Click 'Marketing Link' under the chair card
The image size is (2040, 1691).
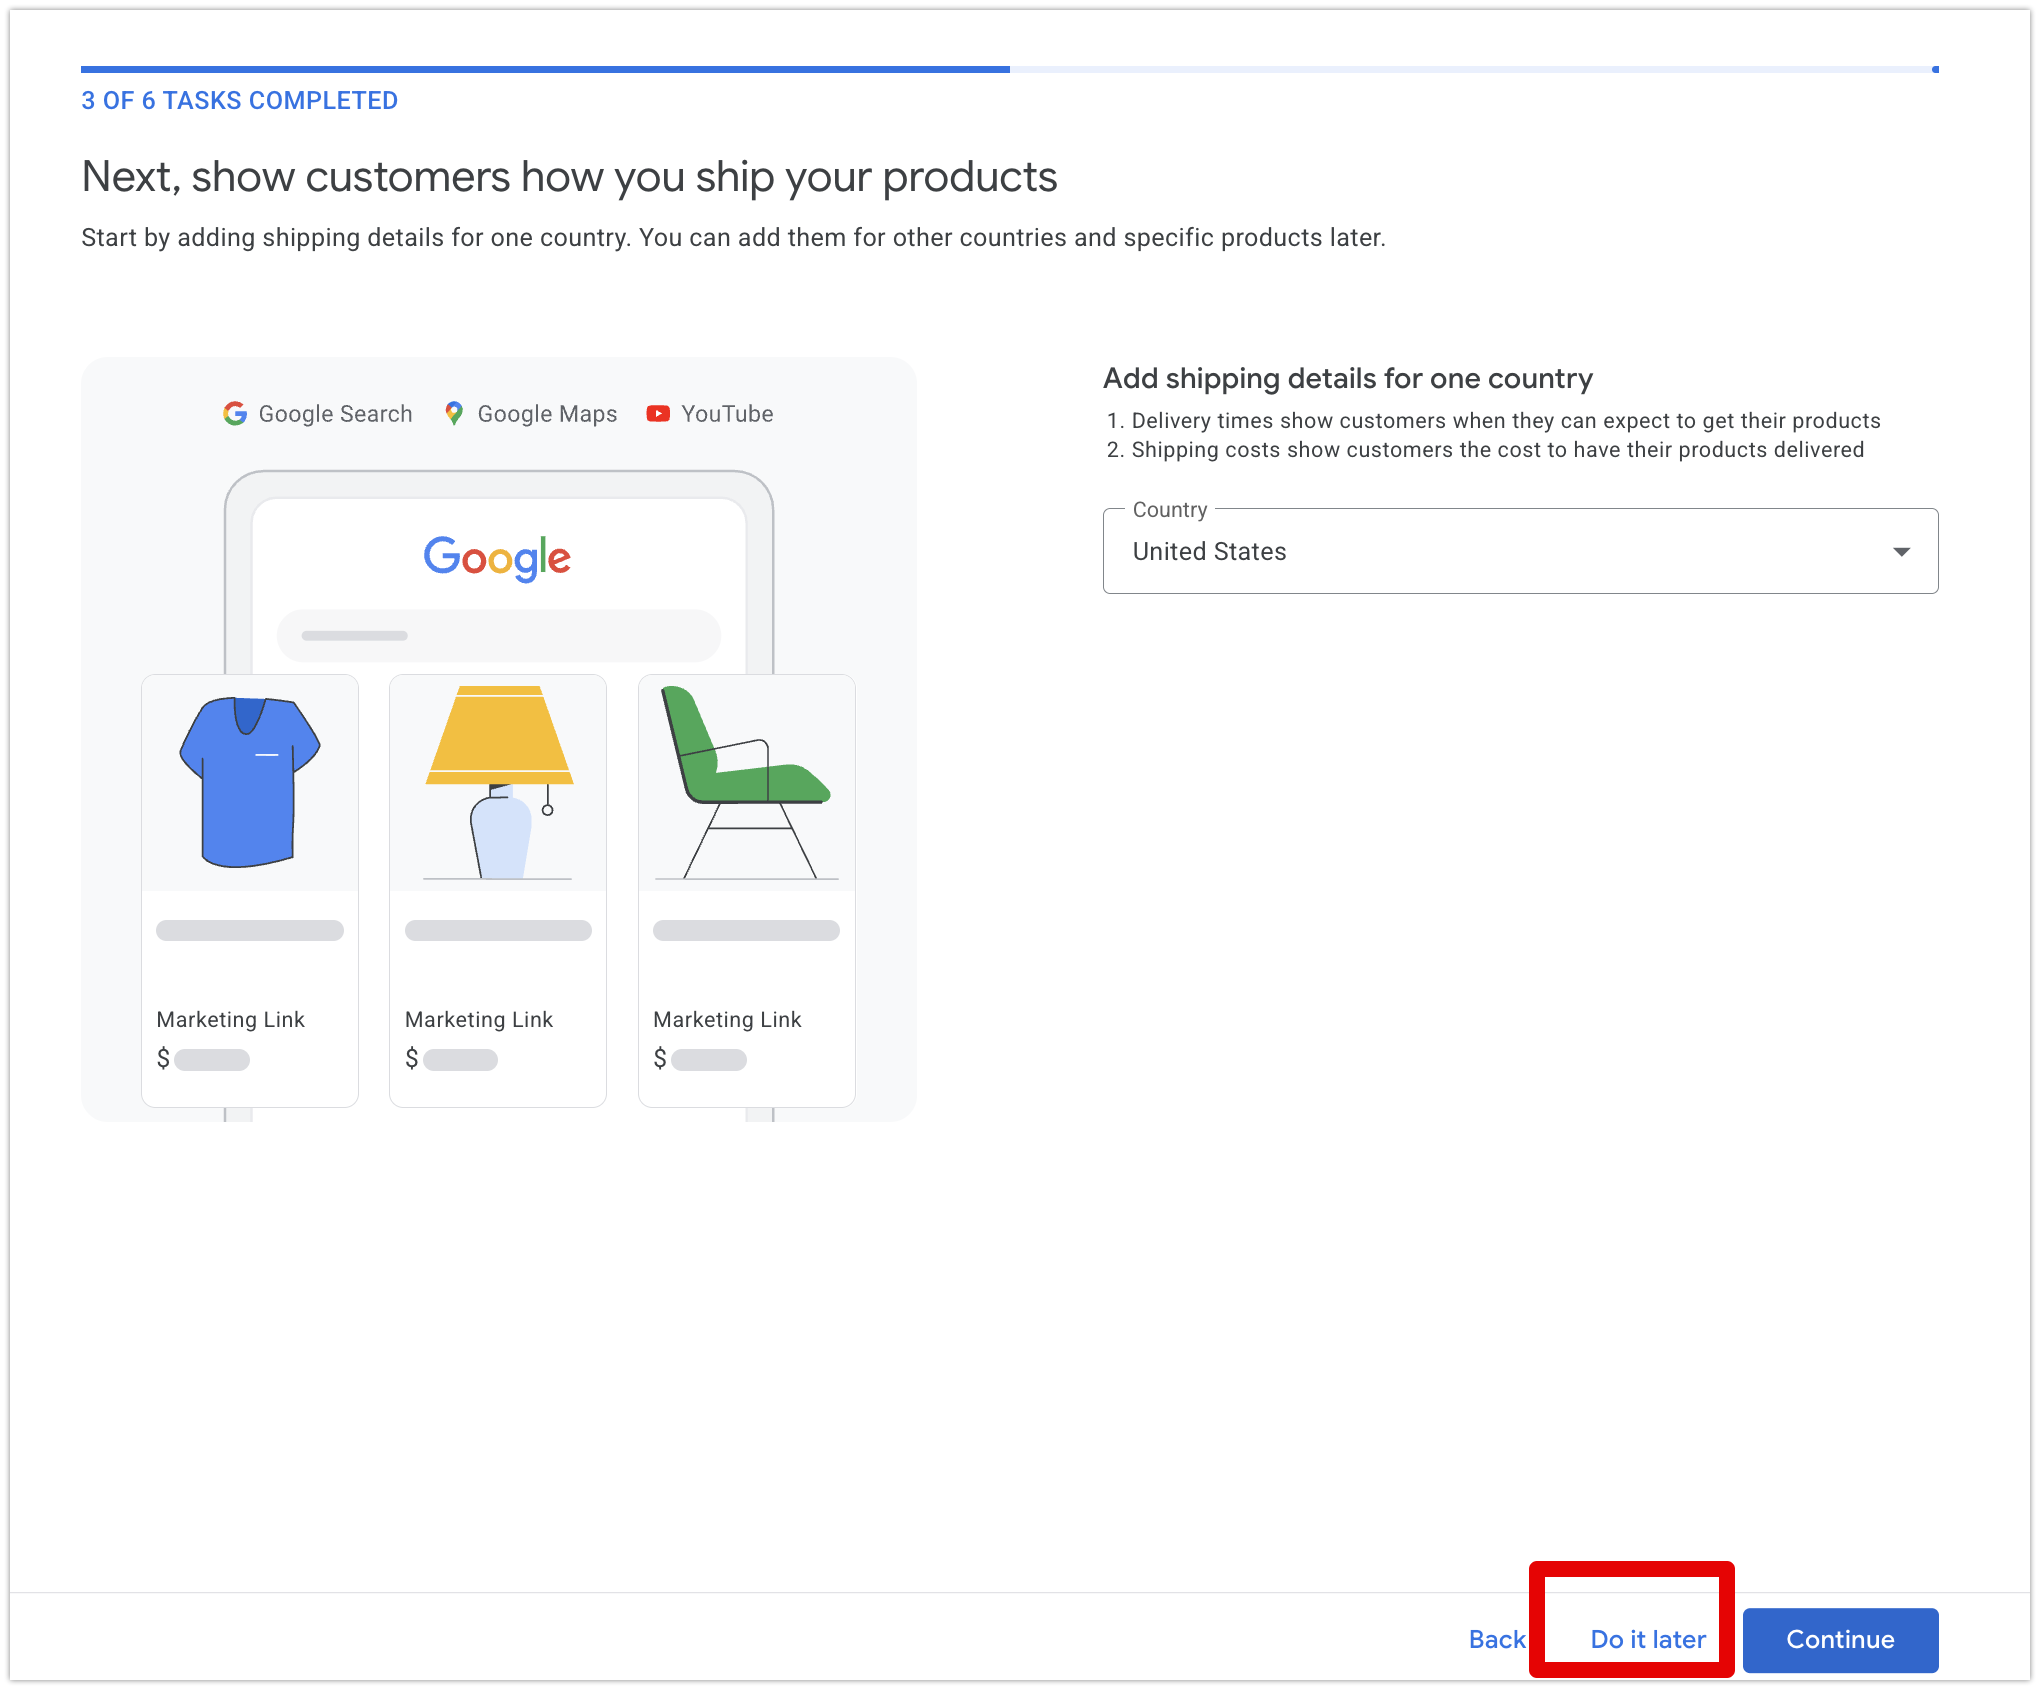[727, 1019]
